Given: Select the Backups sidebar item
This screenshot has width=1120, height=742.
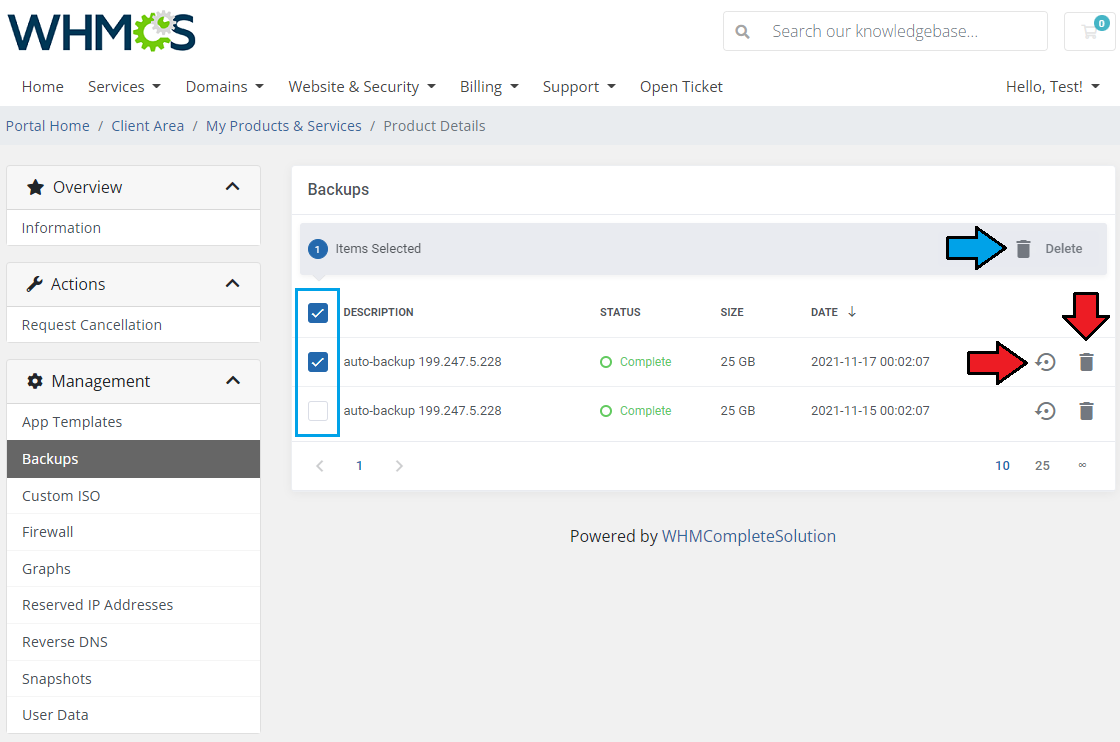Looking at the screenshot, I should (134, 459).
